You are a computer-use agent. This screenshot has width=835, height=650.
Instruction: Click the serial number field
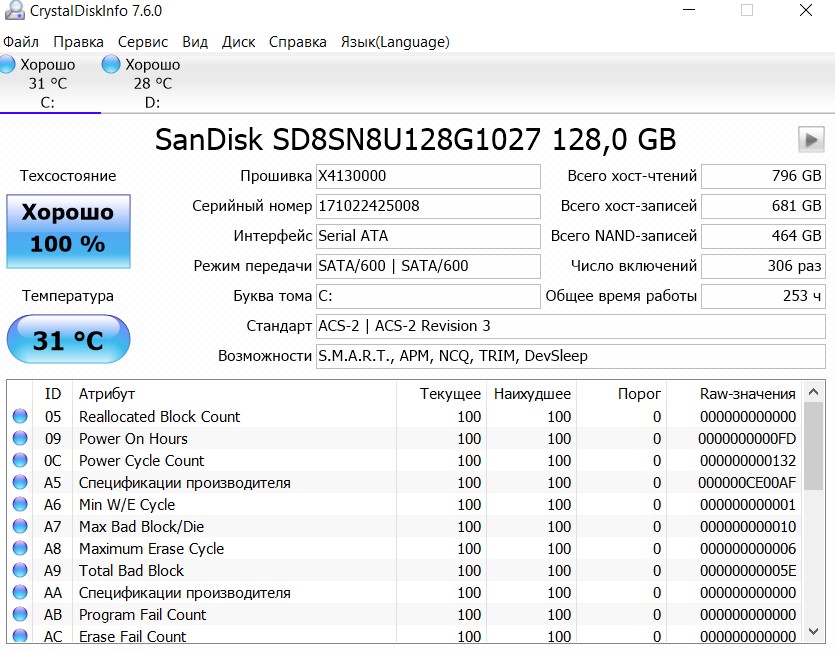(x=428, y=206)
